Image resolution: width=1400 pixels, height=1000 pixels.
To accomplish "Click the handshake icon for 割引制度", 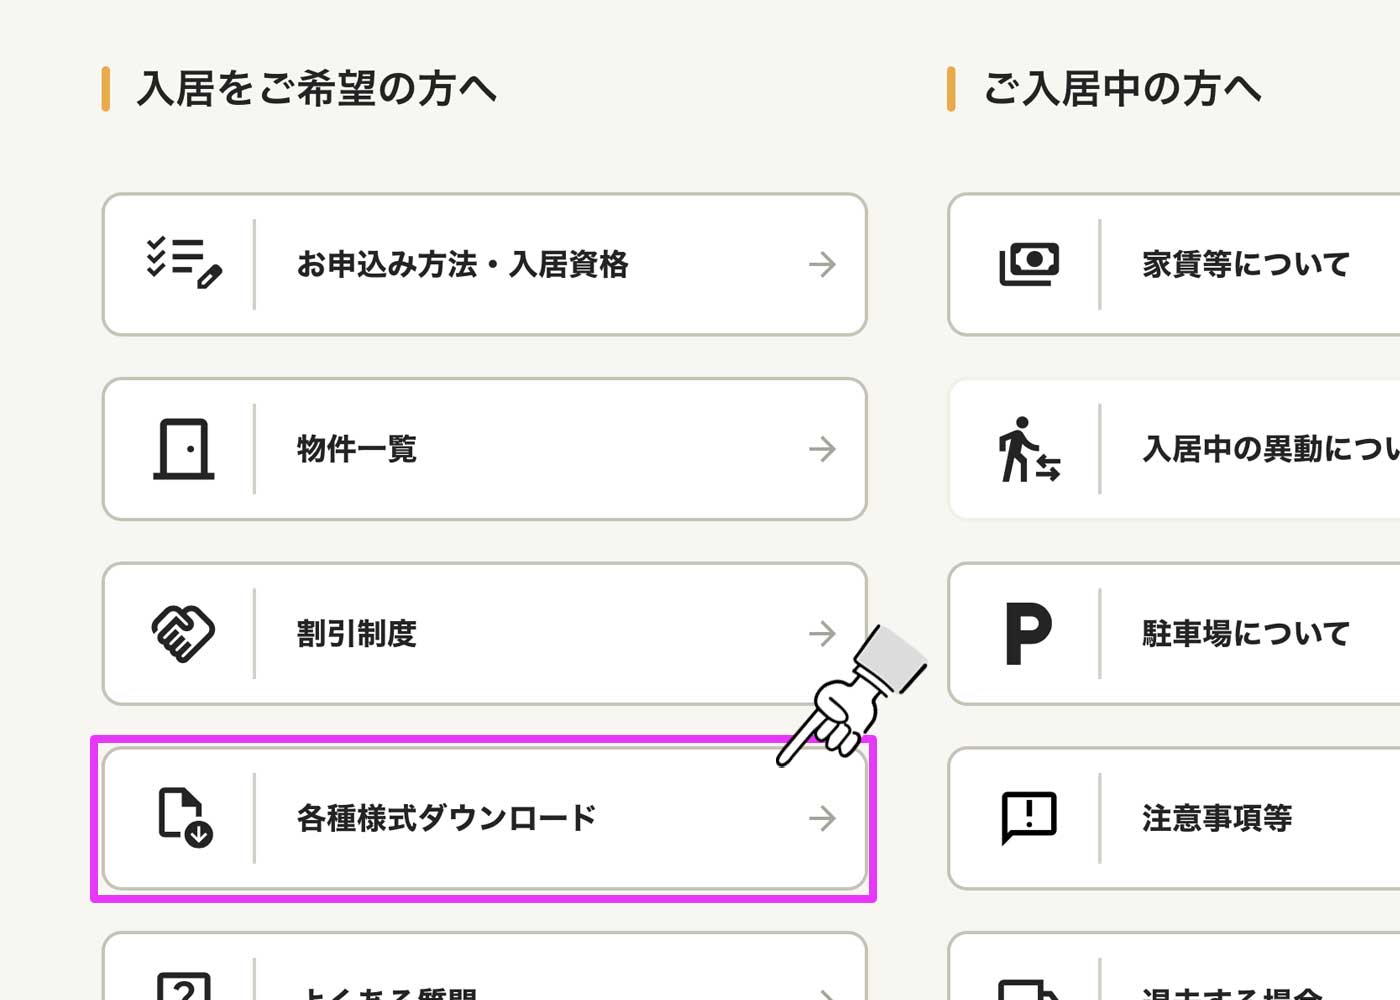I will click(x=183, y=633).
